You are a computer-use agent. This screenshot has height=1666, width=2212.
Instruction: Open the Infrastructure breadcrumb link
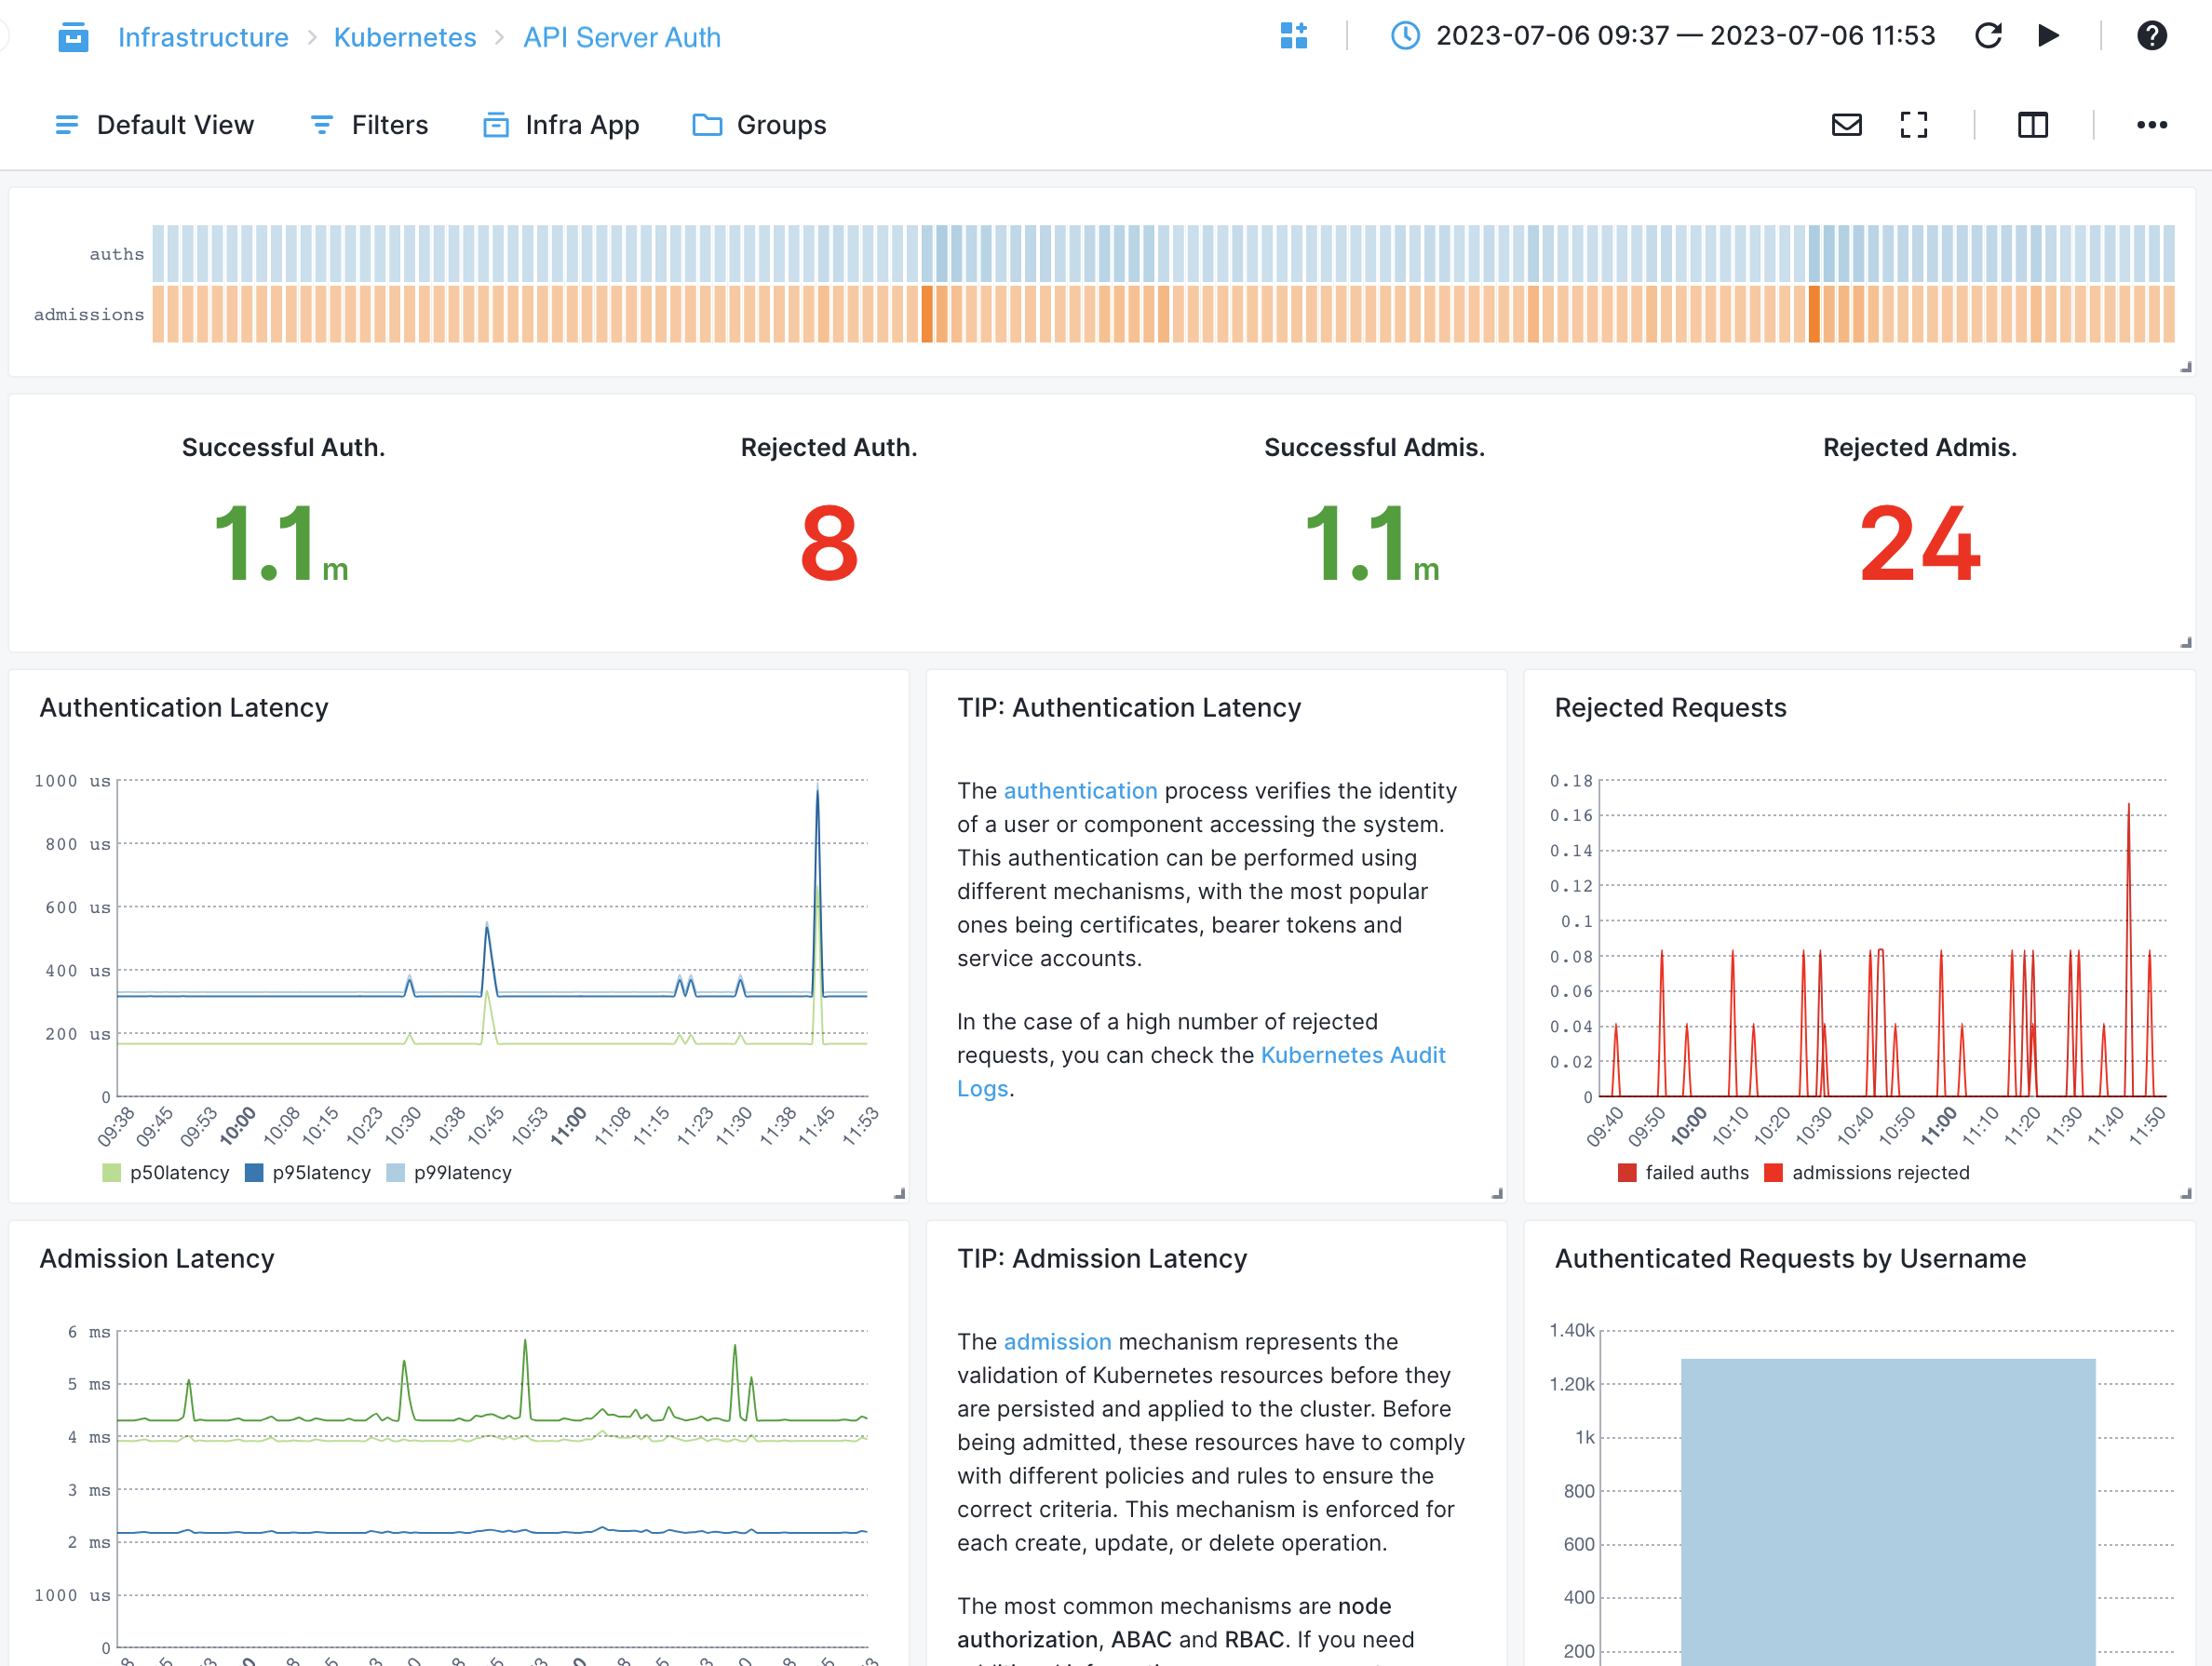203,37
